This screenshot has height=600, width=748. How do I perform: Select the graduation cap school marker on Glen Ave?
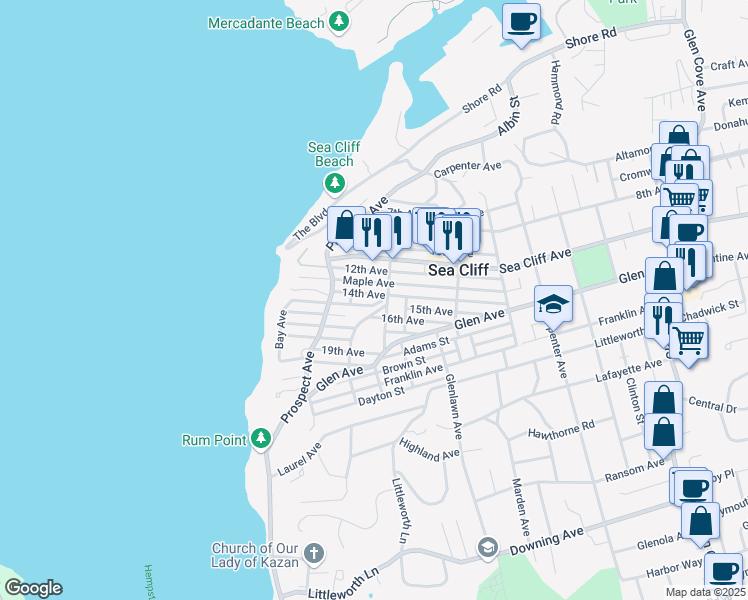[553, 304]
